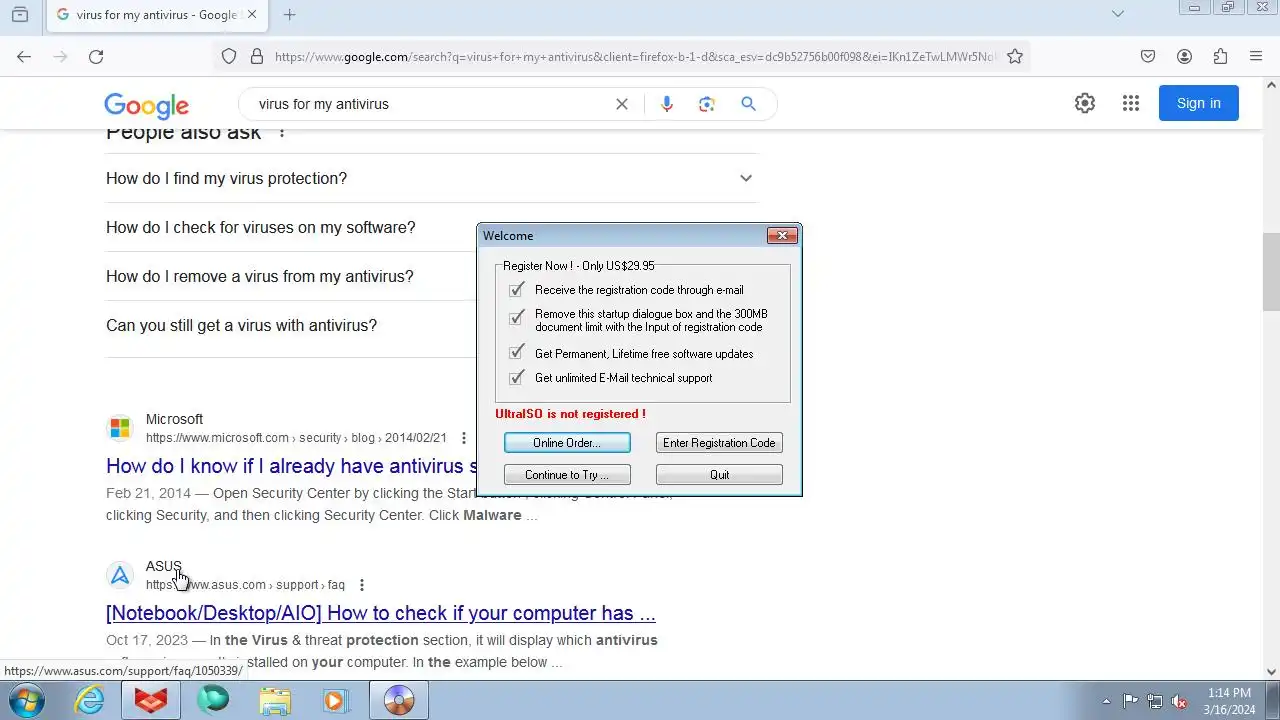Launch Internet Explorer from taskbar

click(90, 700)
